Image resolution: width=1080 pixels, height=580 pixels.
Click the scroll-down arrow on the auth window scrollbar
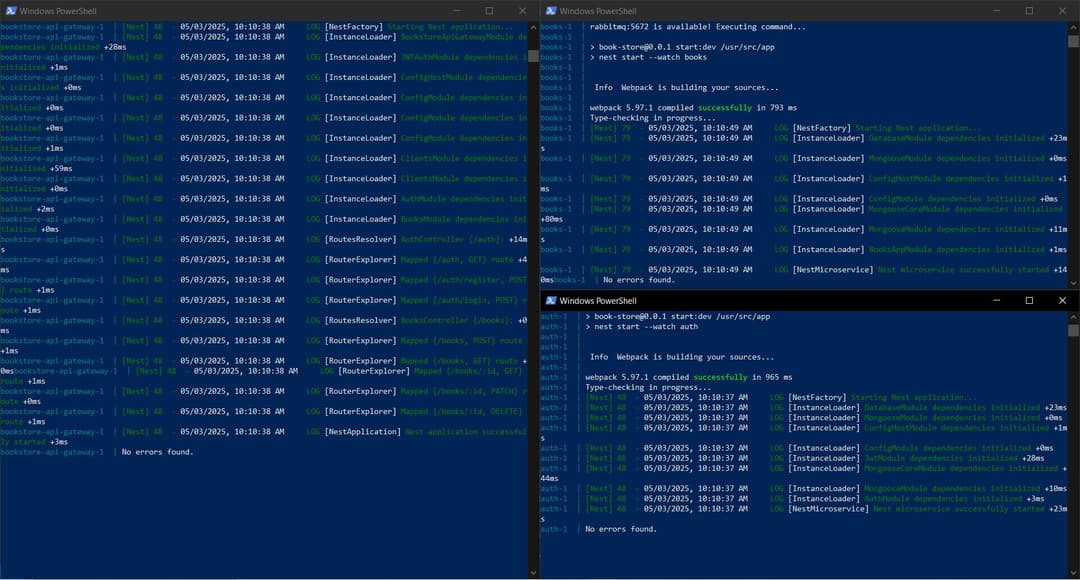pos(1074,571)
